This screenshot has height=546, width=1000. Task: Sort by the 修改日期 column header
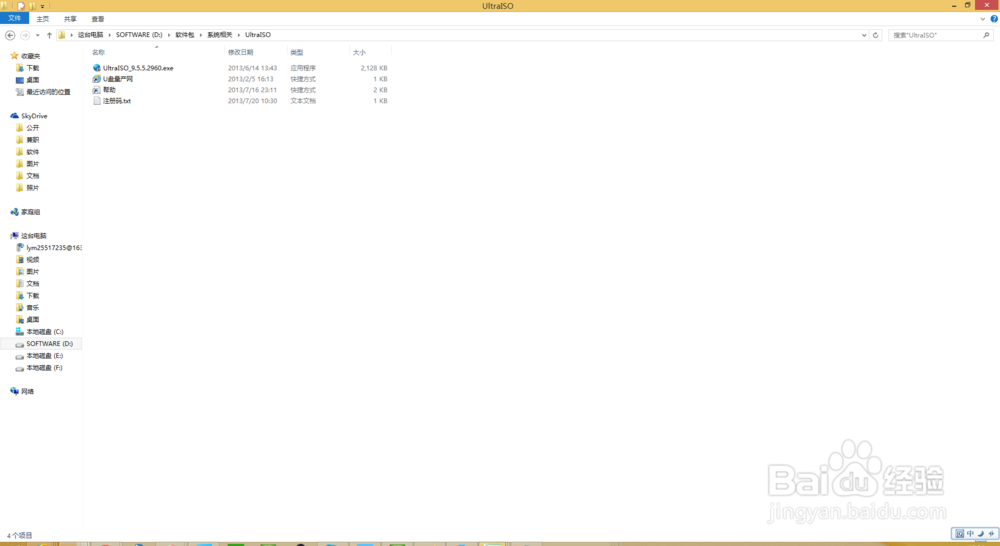tap(240, 52)
